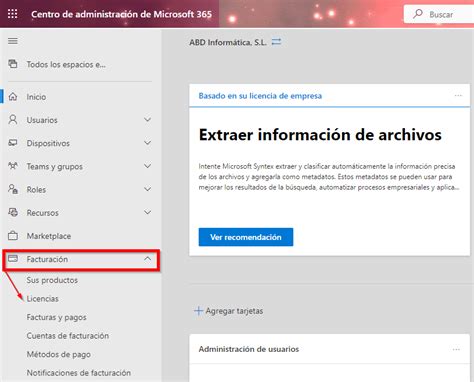Open Sus productos under Facturación
The height and width of the screenshot is (382, 474).
[52, 280]
